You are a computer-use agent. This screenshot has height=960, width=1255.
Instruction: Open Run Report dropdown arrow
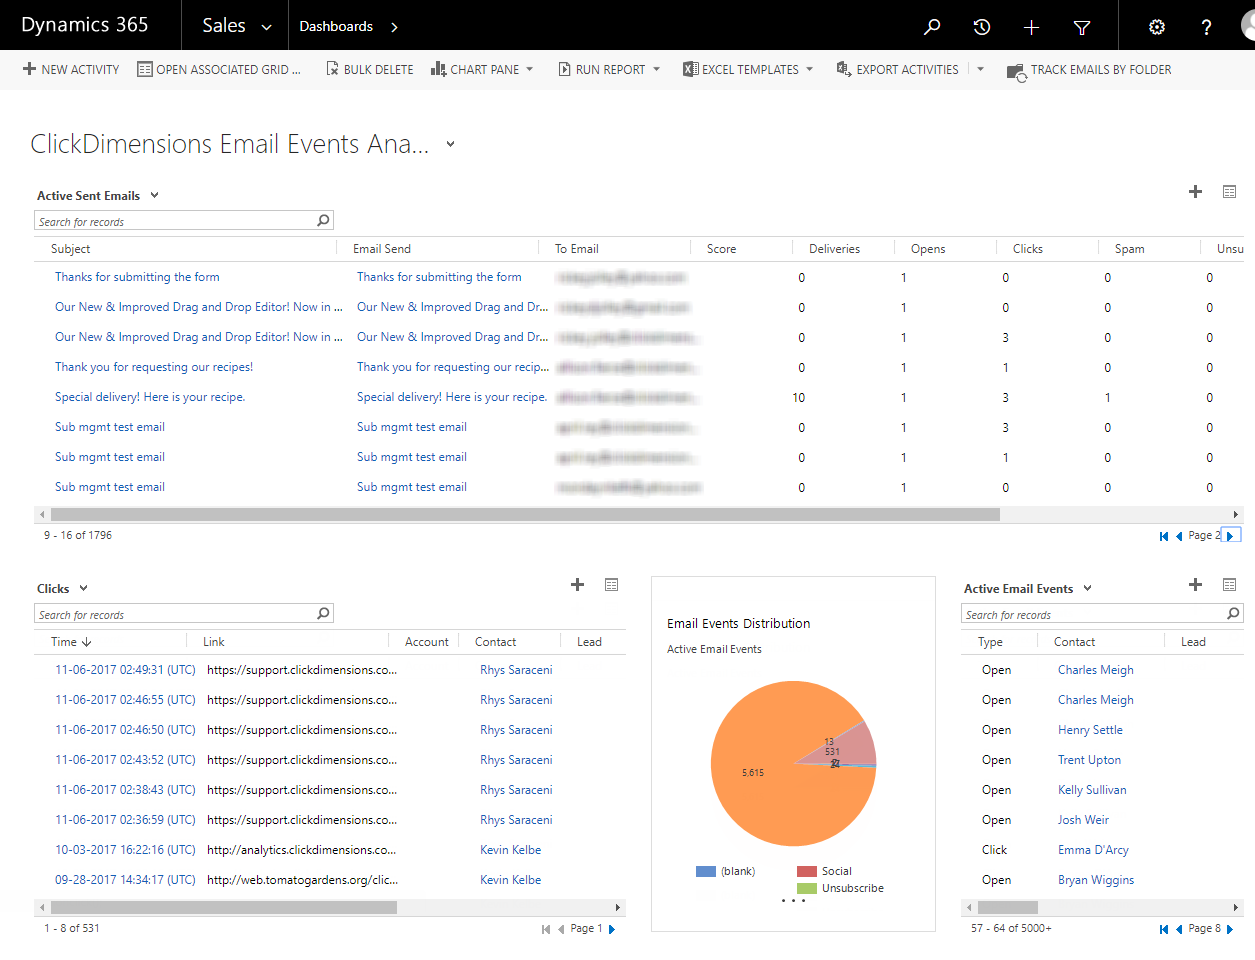[656, 70]
